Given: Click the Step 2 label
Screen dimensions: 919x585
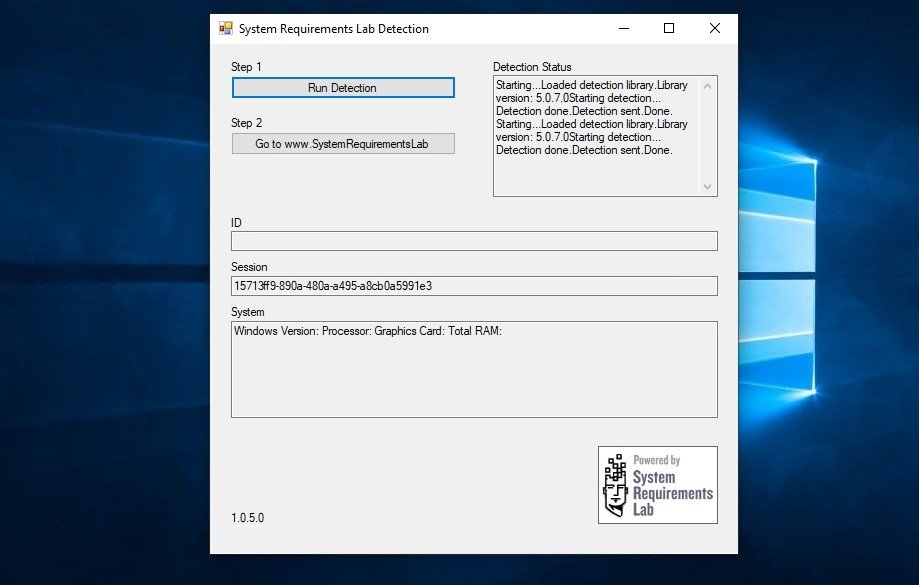Looking at the screenshot, I should pos(246,123).
